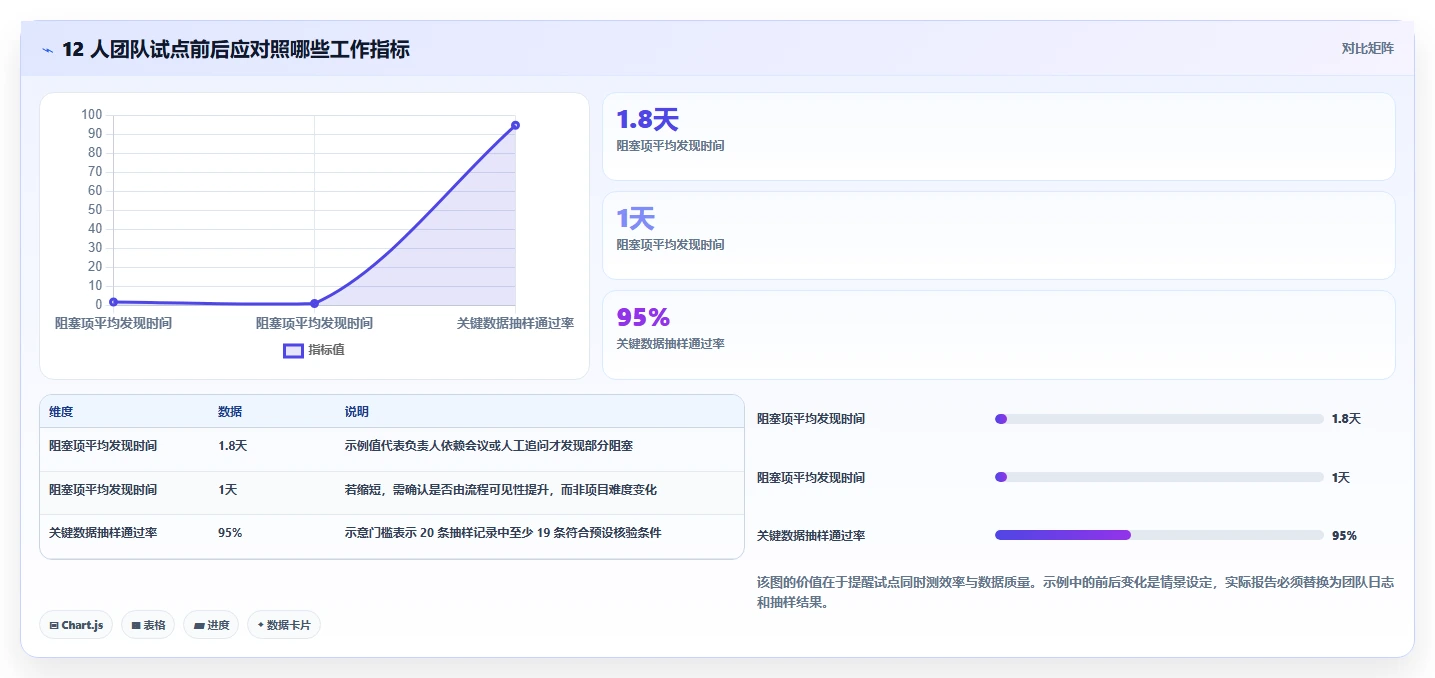Click the chart's highest data point near 95

coord(515,125)
